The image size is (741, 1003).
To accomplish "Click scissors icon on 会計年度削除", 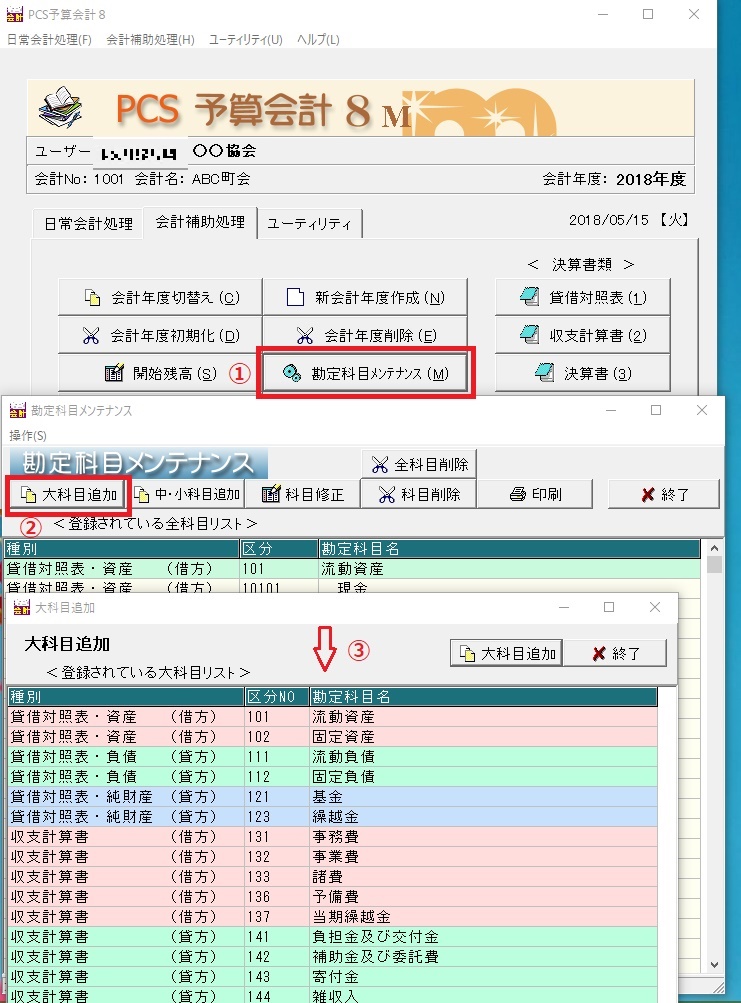I will coord(305,335).
